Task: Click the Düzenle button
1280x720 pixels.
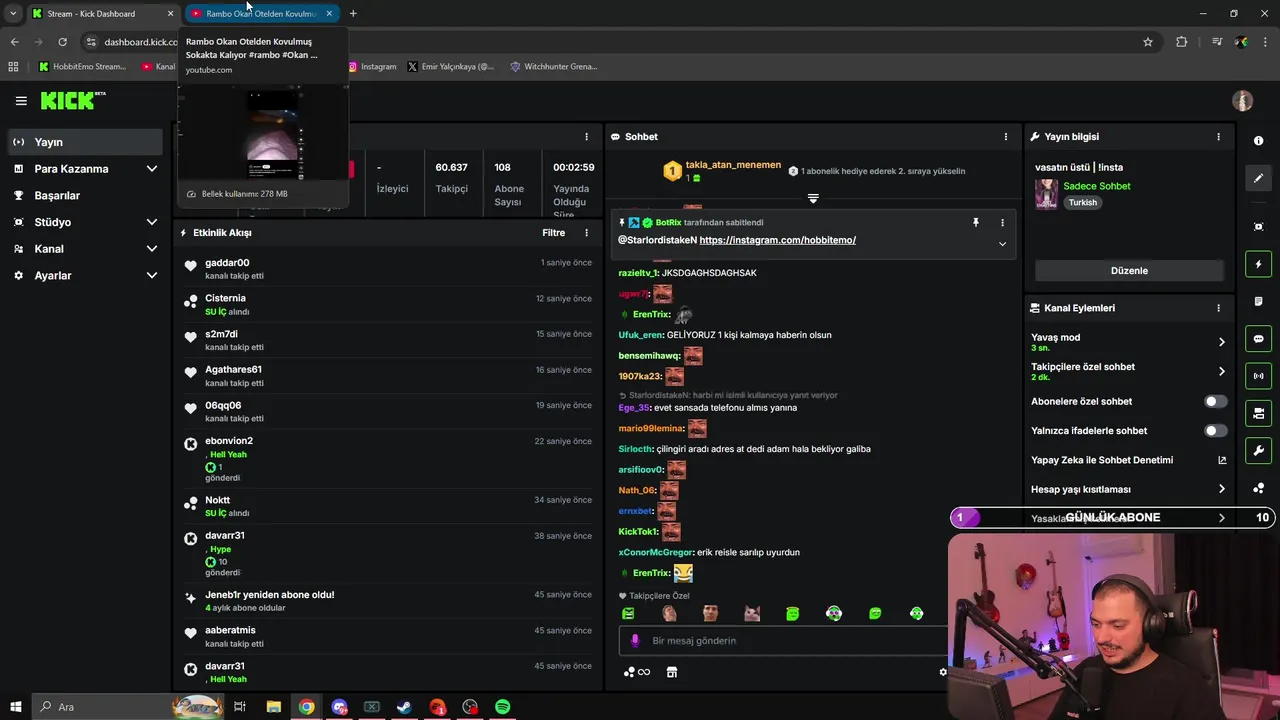Action: [1129, 270]
